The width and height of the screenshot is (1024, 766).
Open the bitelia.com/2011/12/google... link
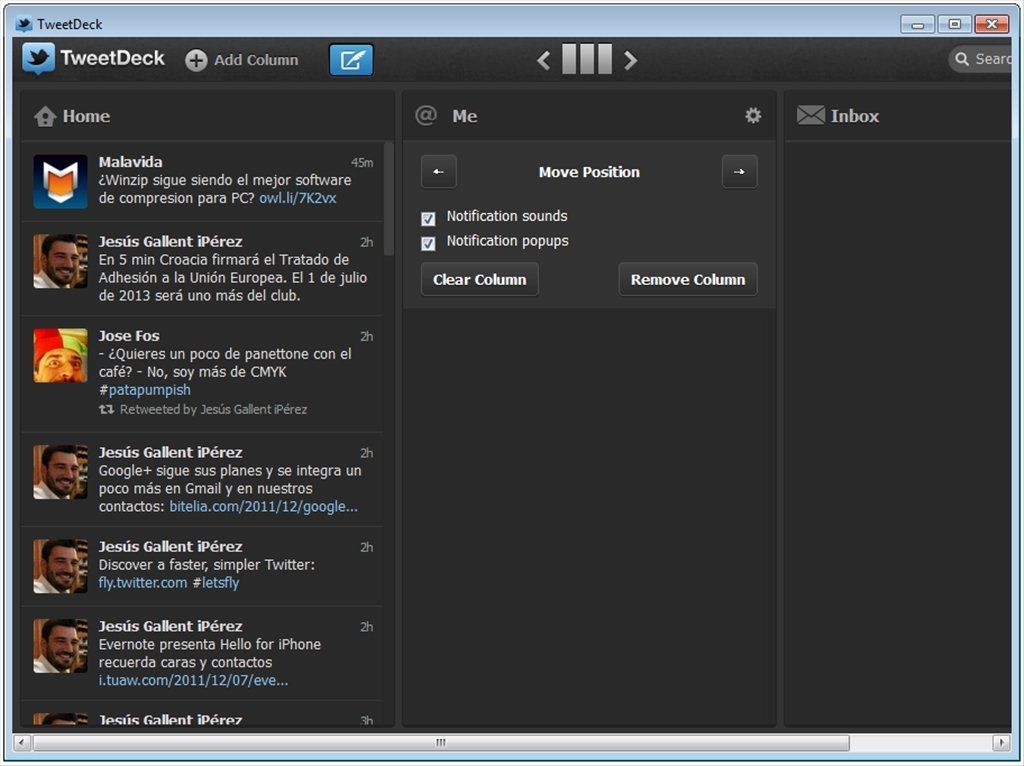pyautogui.click(x=263, y=507)
